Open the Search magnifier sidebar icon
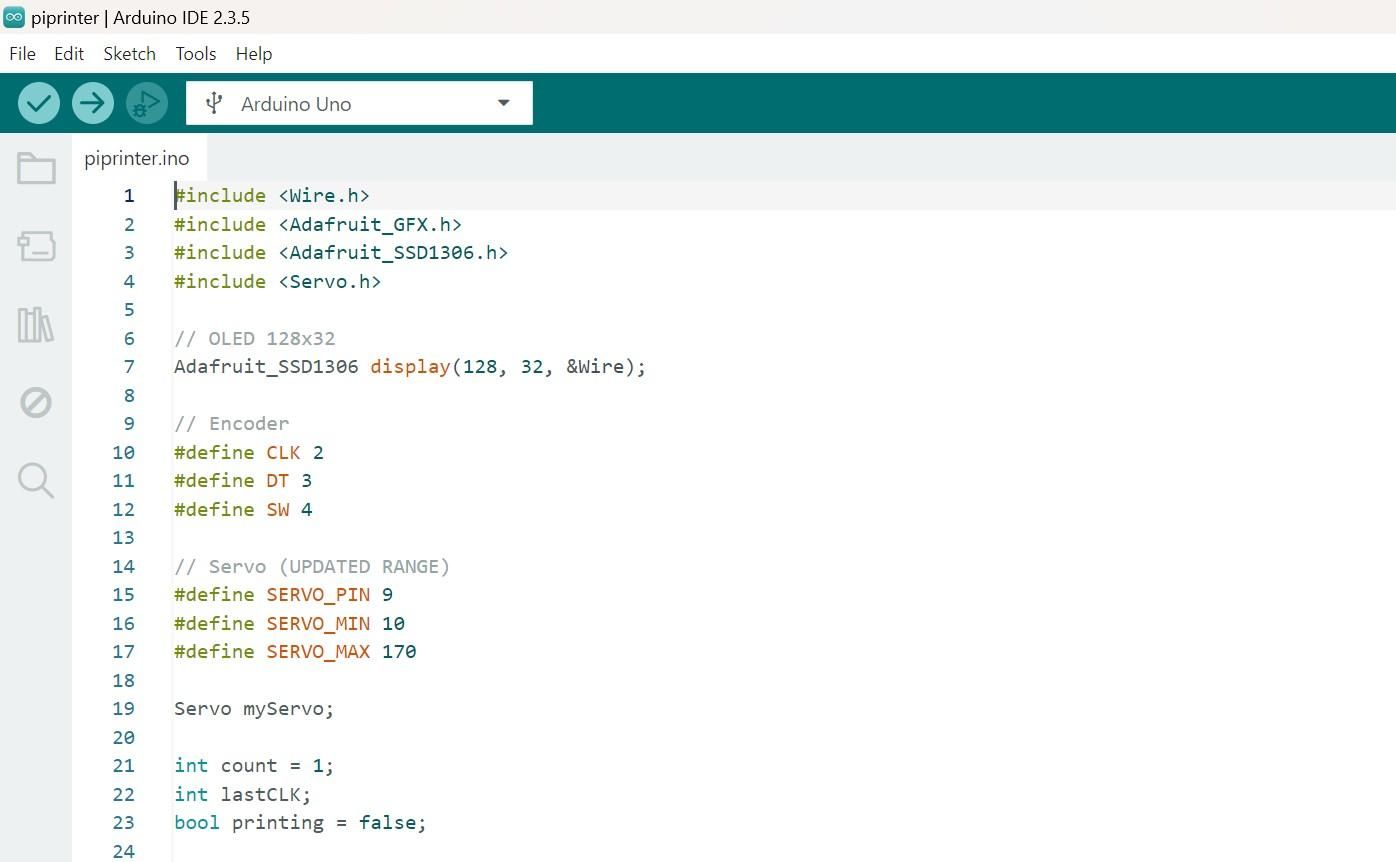The width and height of the screenshot is (1396, 862). point(36,481)
